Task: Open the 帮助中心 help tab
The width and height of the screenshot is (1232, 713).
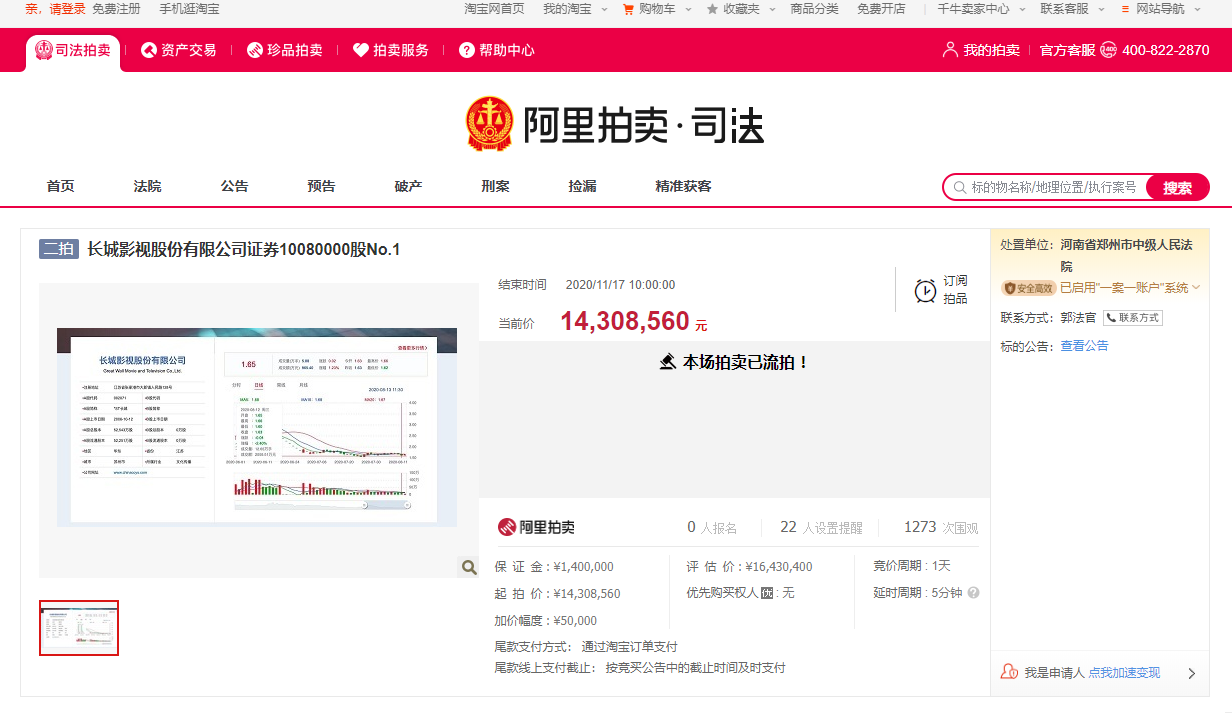Action: click(x=496, y=50)
